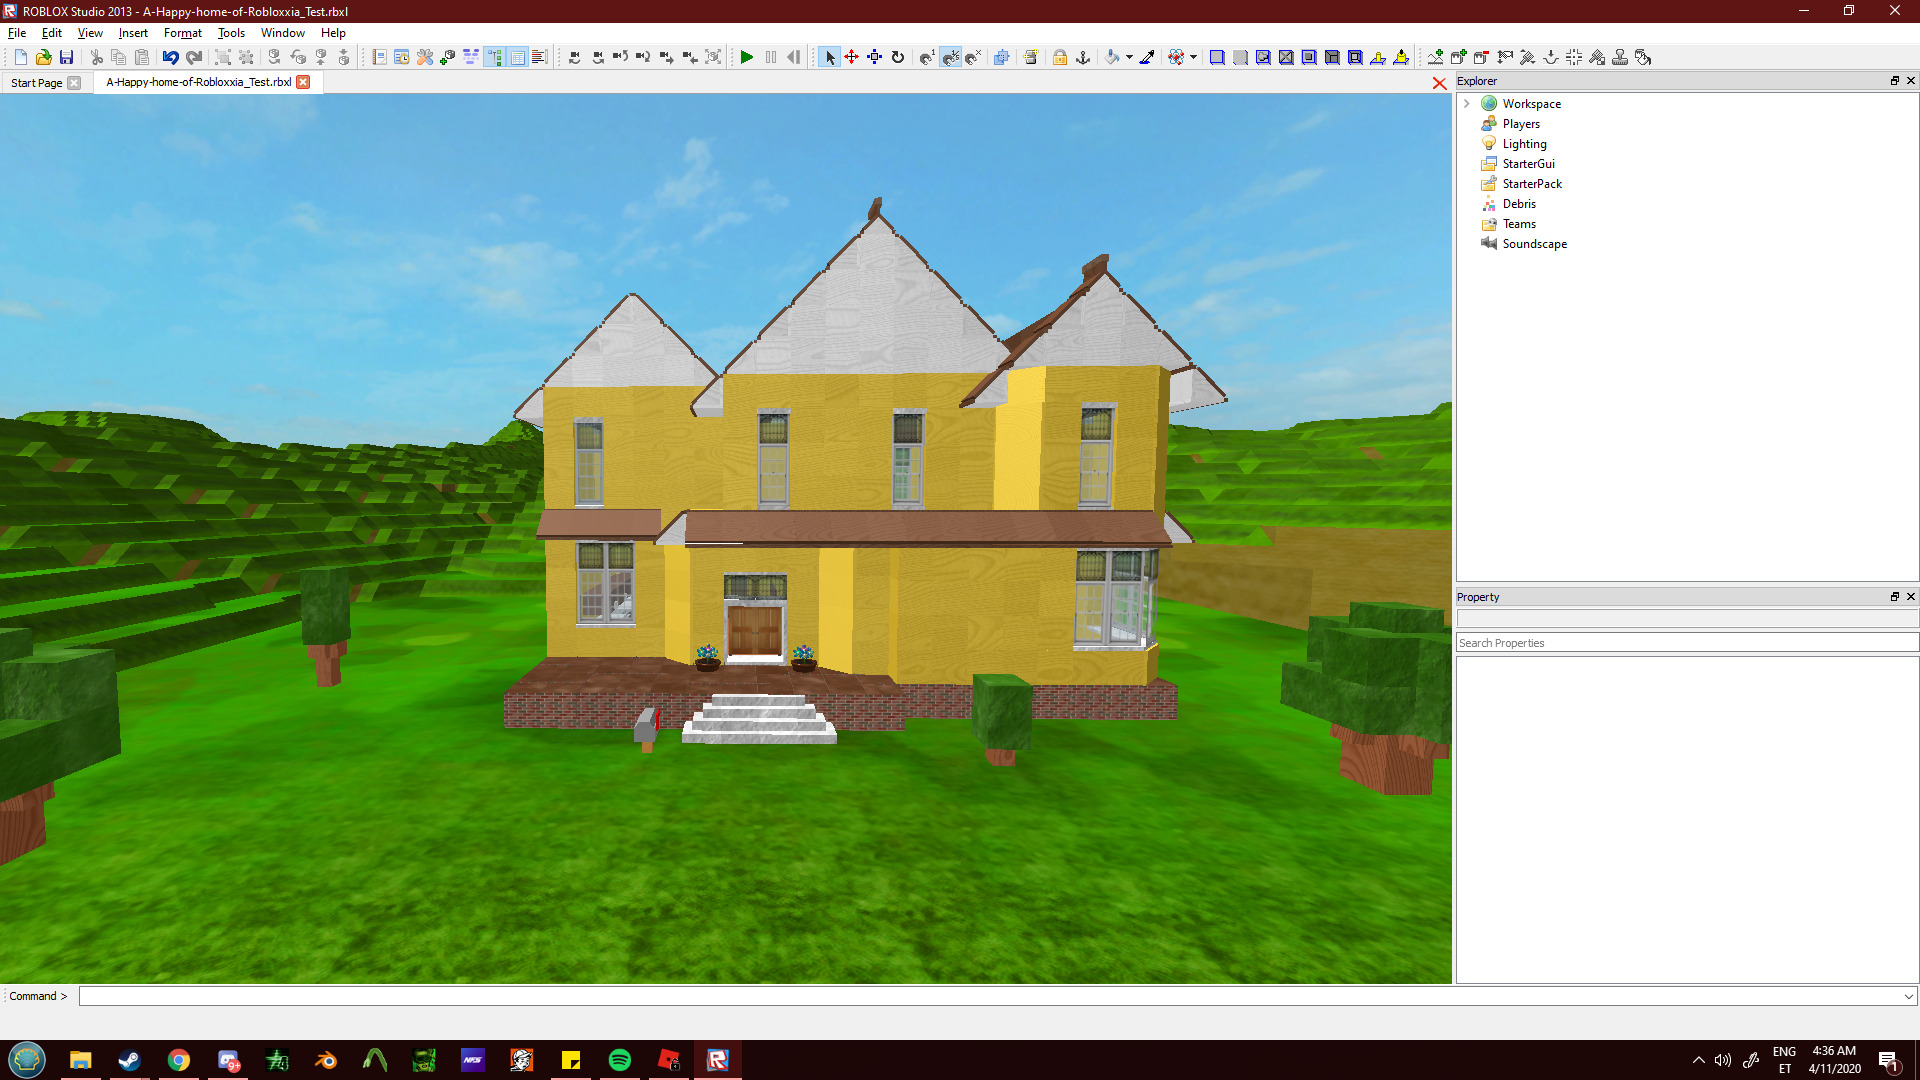
Task: Select Players in the Explorer
Action: pos(1521,124)
